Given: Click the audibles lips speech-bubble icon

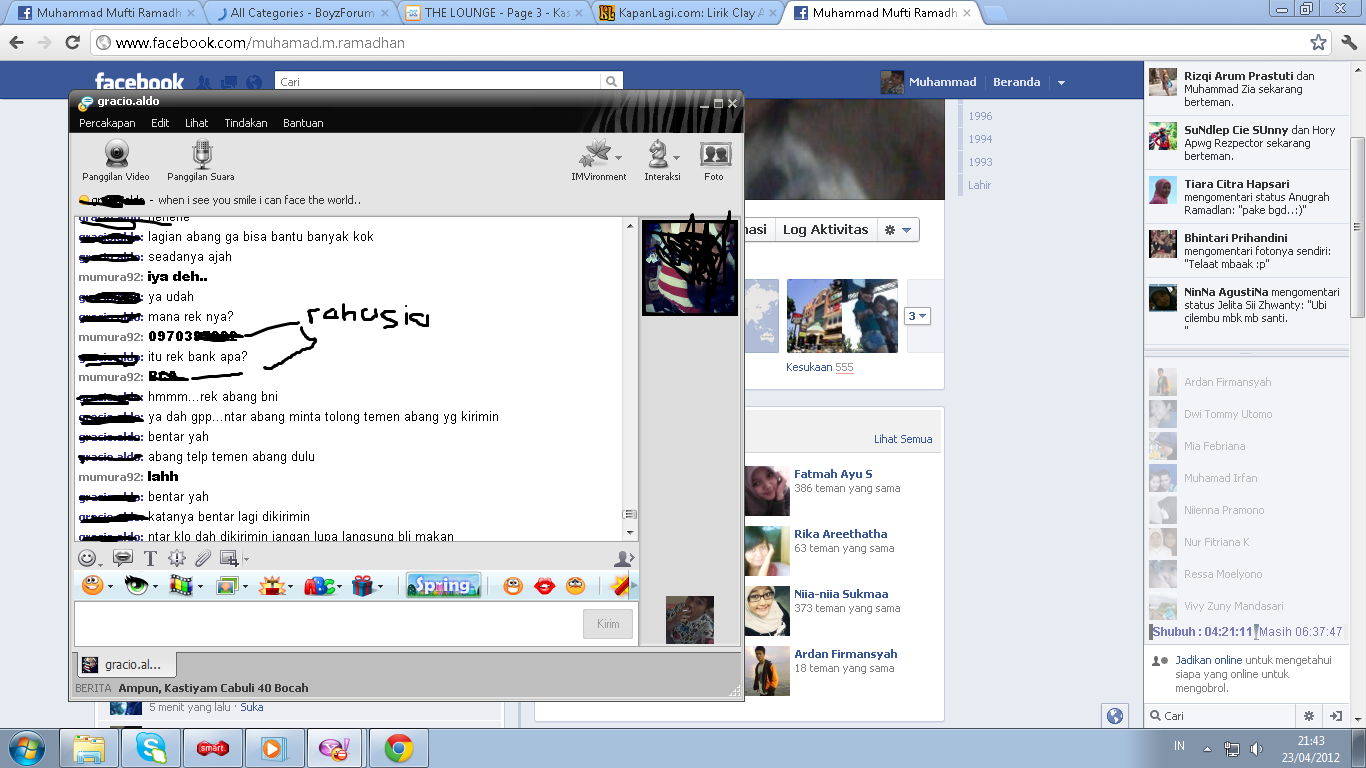Looking at the screenshot, I should point(123,558).
